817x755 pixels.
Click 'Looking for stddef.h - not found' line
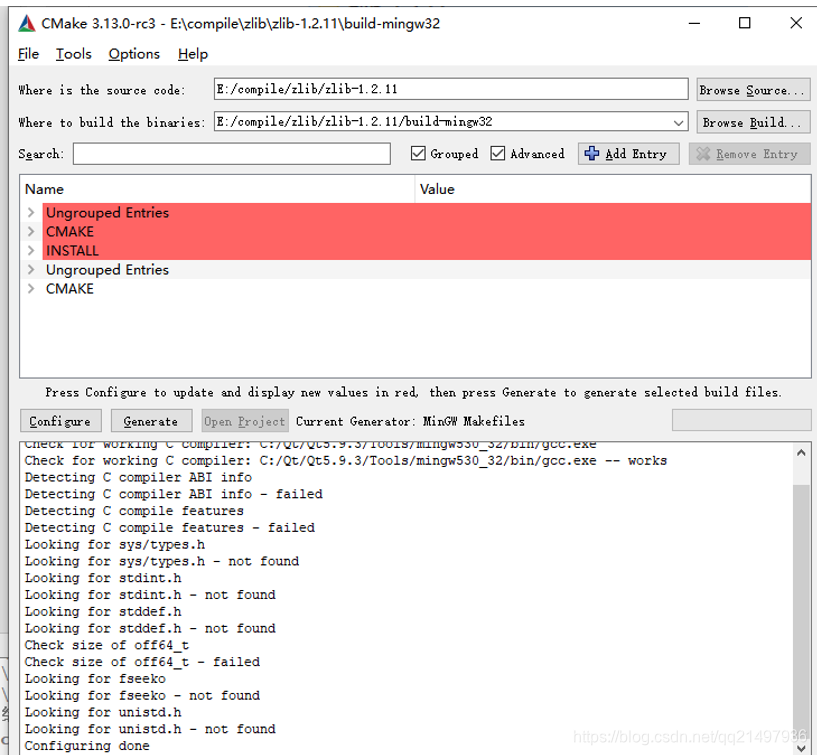click(x=150, y=628)
